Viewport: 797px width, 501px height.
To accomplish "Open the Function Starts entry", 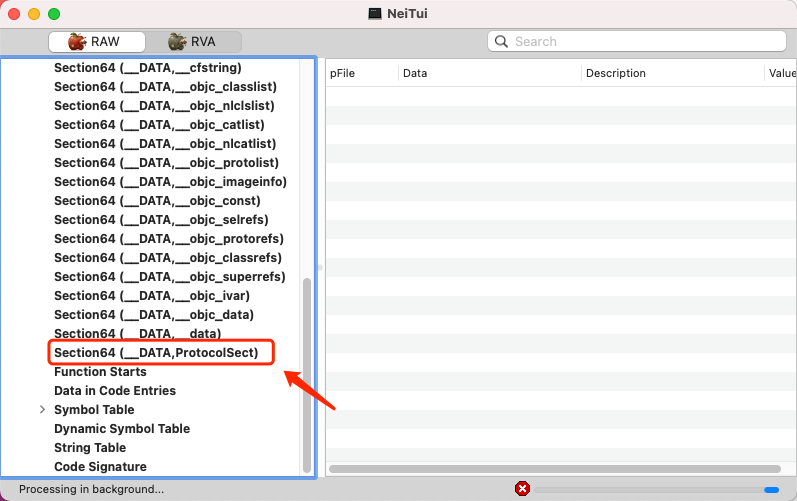I will click(100, 371).
